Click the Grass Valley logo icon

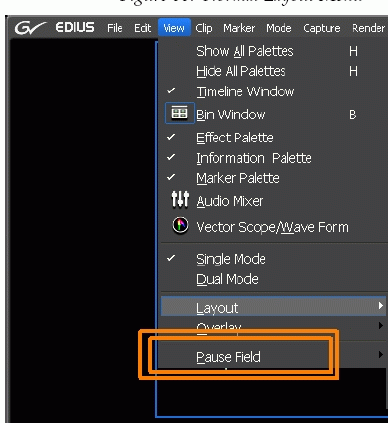click(30, 28)
